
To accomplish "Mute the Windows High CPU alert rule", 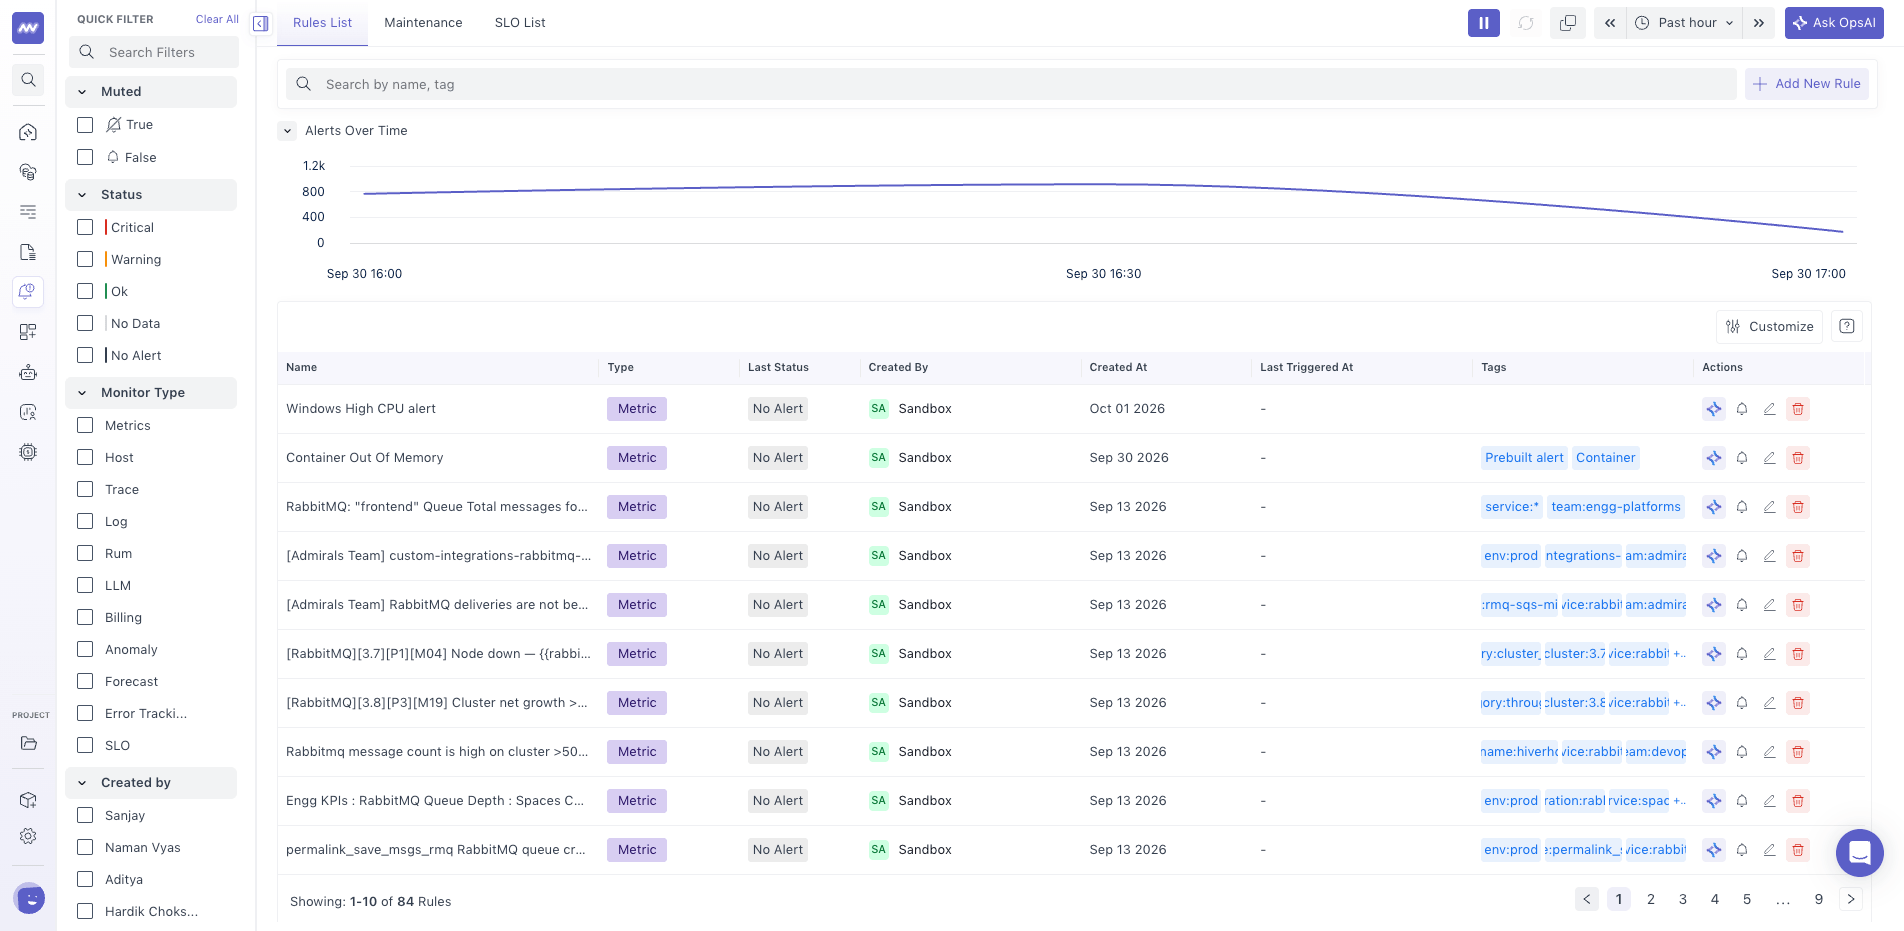I will 1742,409.
